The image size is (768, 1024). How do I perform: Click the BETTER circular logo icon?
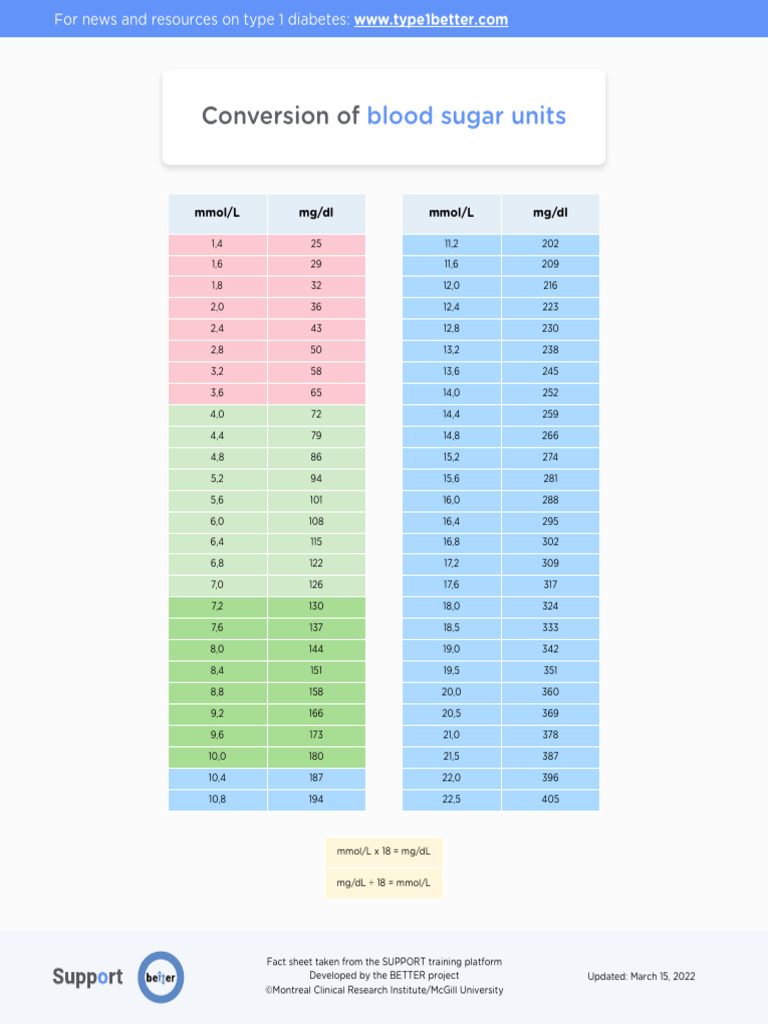pos(161,977)
